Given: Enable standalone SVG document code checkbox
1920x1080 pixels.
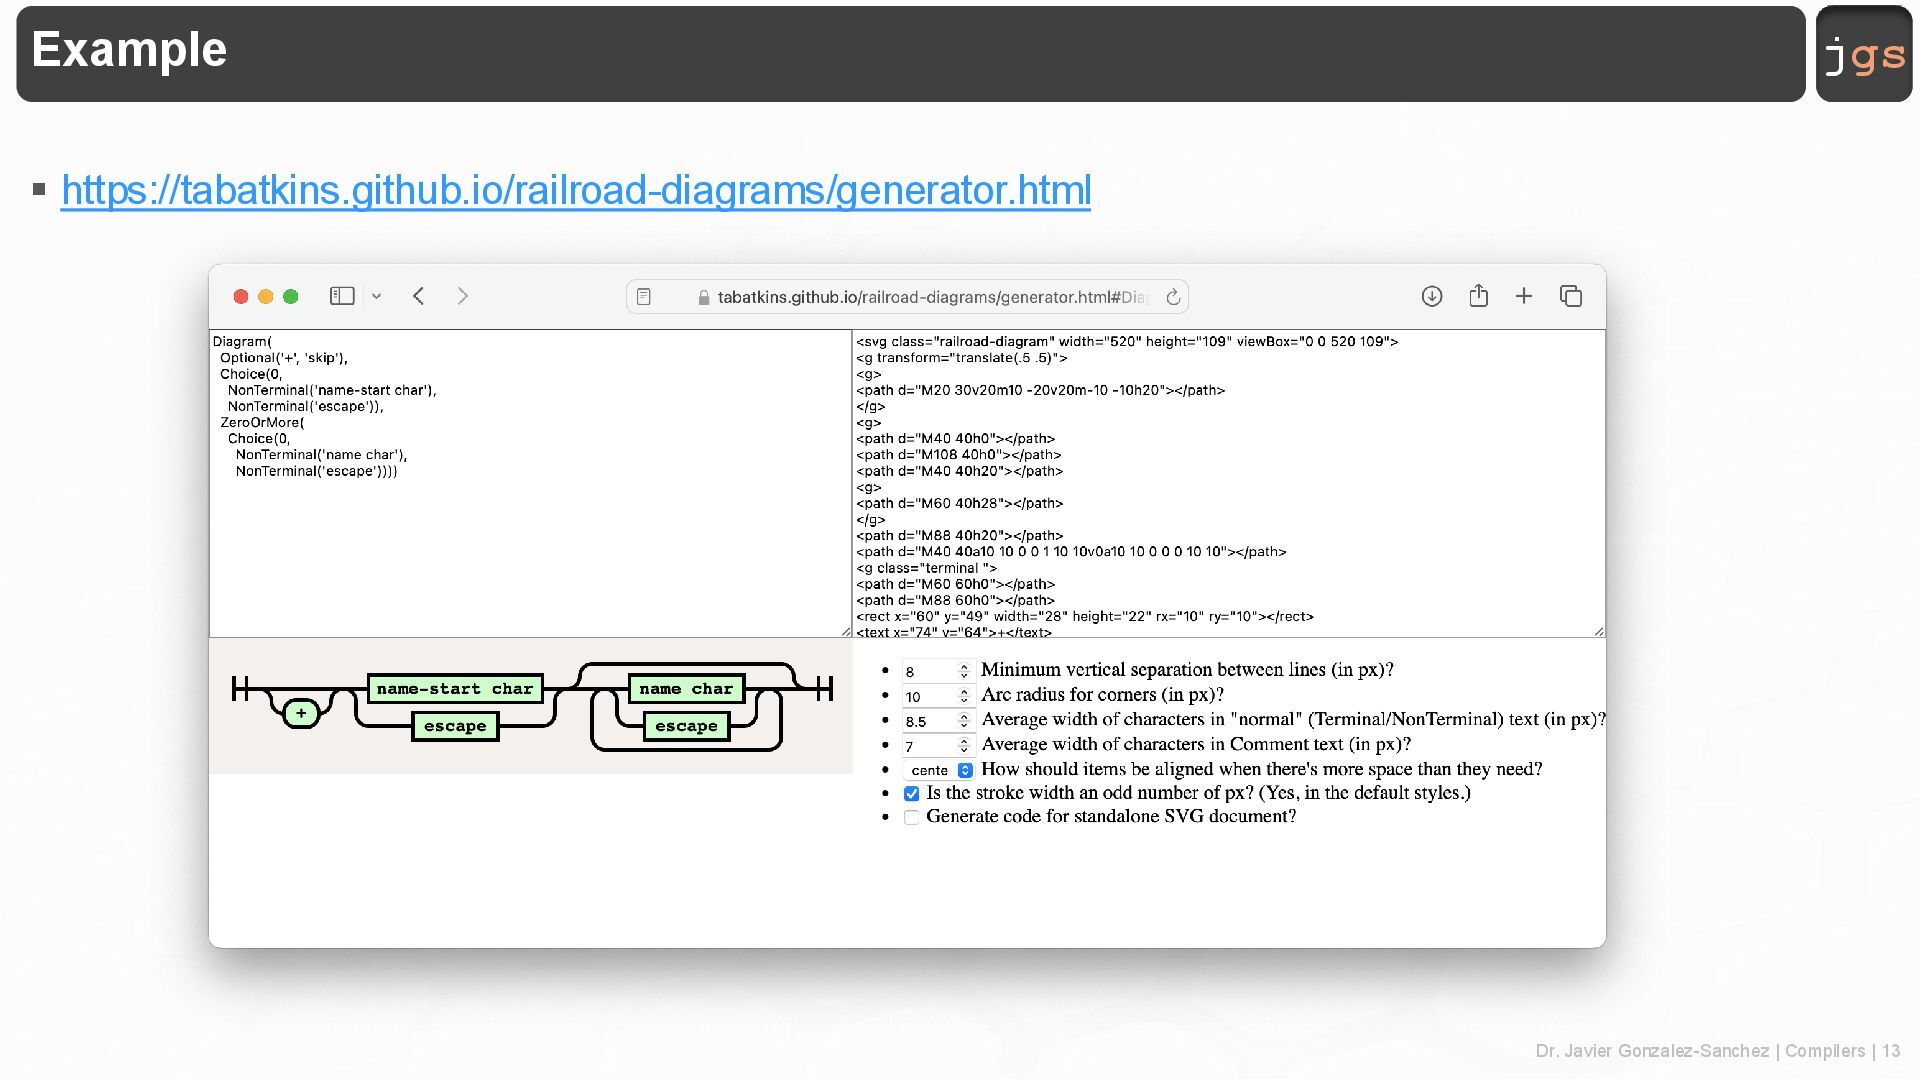Looking at the screenshot, I should coord(911,818).
